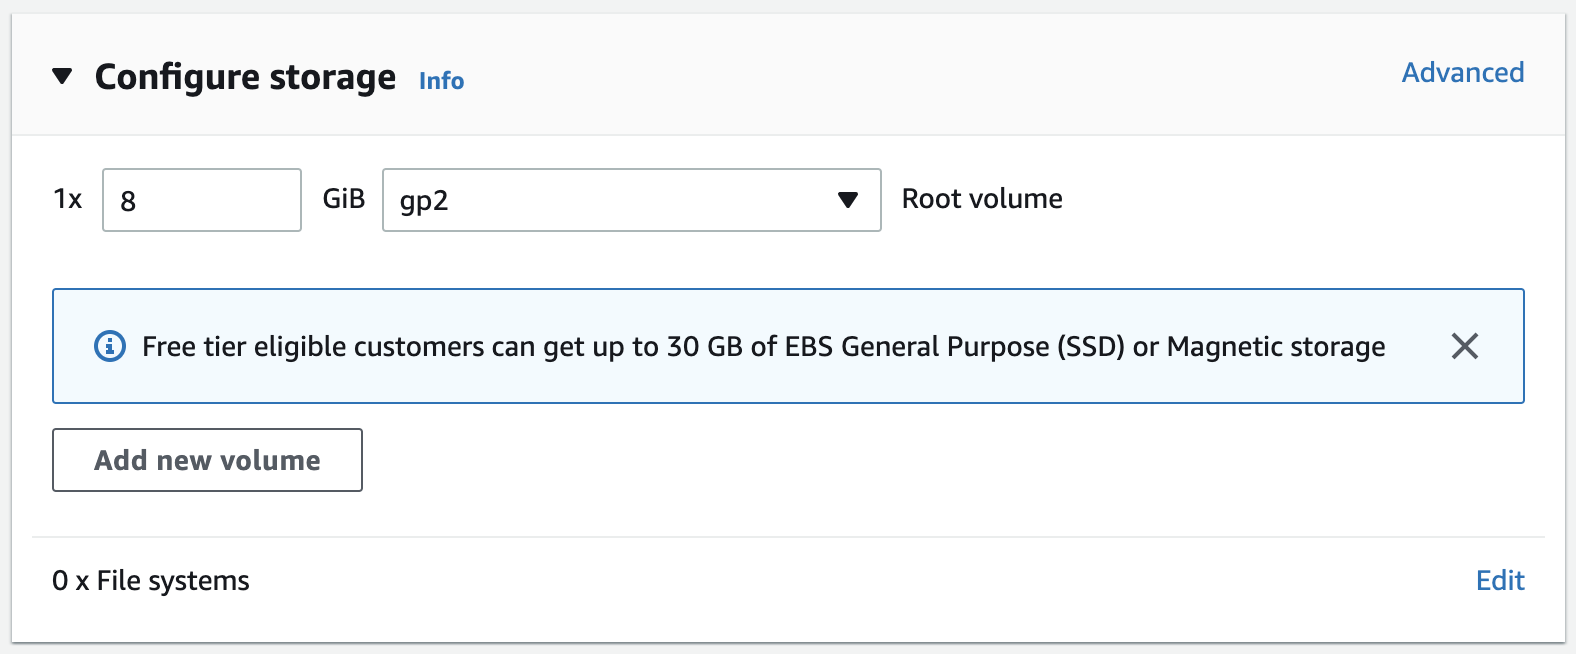Screen dimensions: 1576x654
Task: Click the info icon in free tier banner
Action: (110, 346)
